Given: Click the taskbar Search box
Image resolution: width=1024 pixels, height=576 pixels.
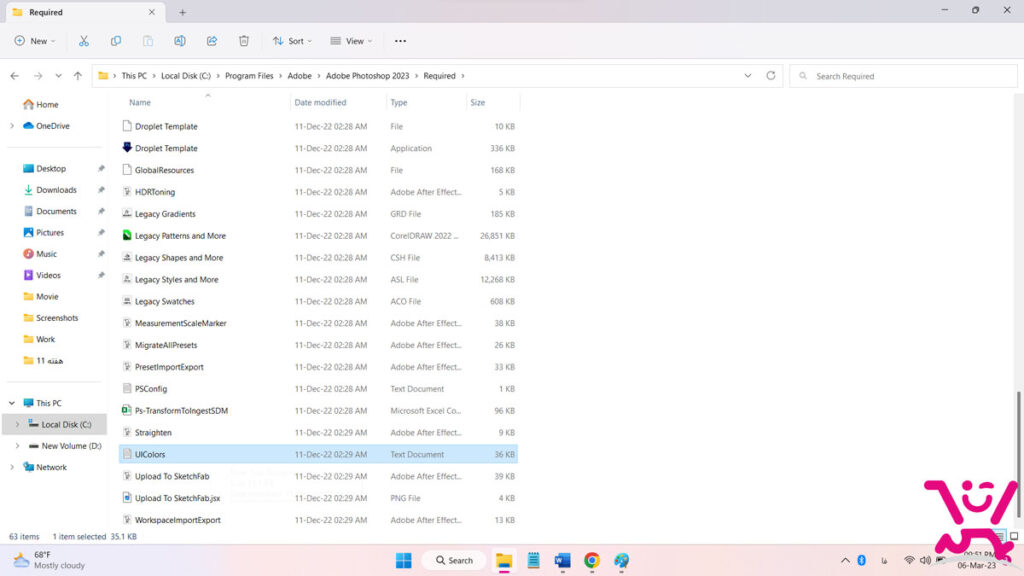Looking at the screenshot, I should pyautogui.click(x=454, y=560).
